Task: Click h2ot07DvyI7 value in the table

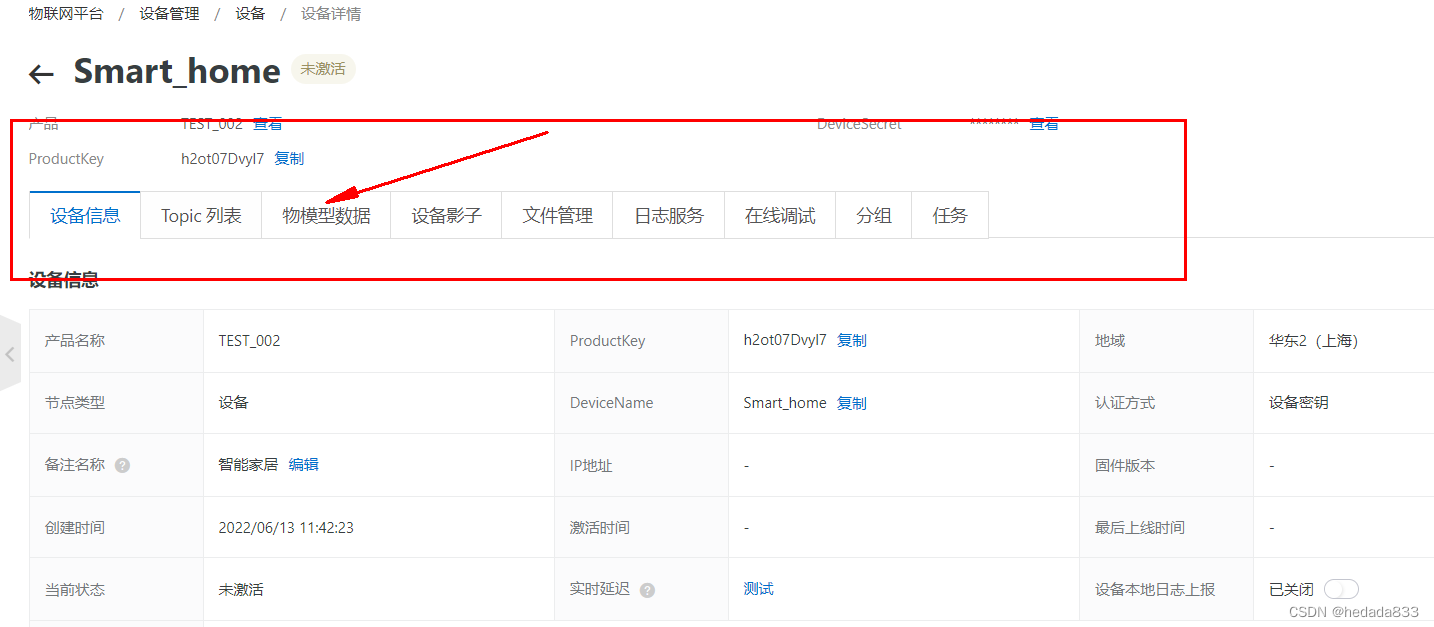Action: (x=785, y=340)
